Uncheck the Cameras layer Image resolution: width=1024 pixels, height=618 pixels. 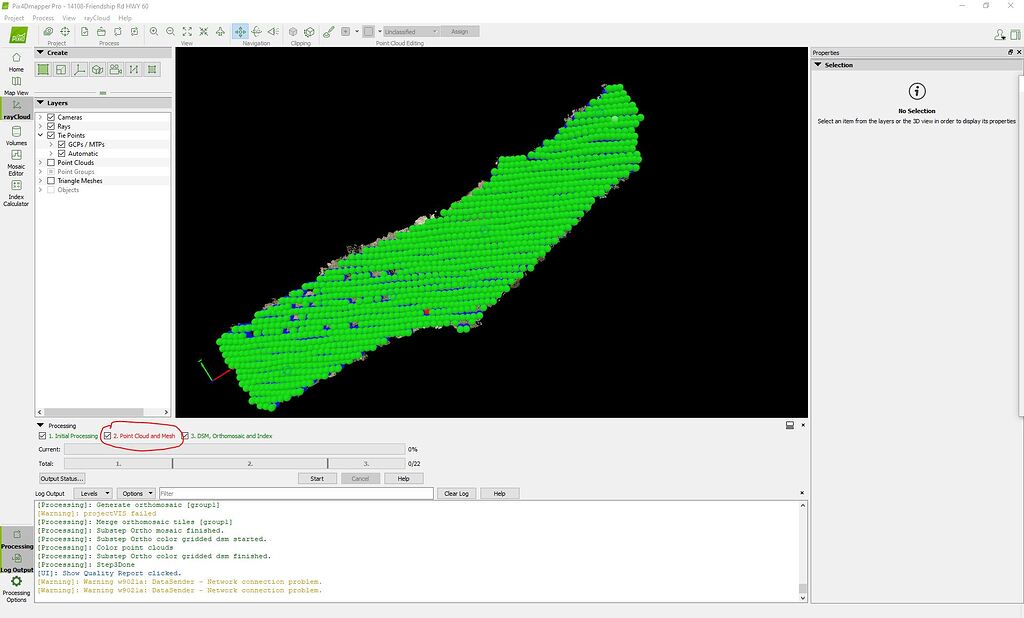[x=49, y=117]
